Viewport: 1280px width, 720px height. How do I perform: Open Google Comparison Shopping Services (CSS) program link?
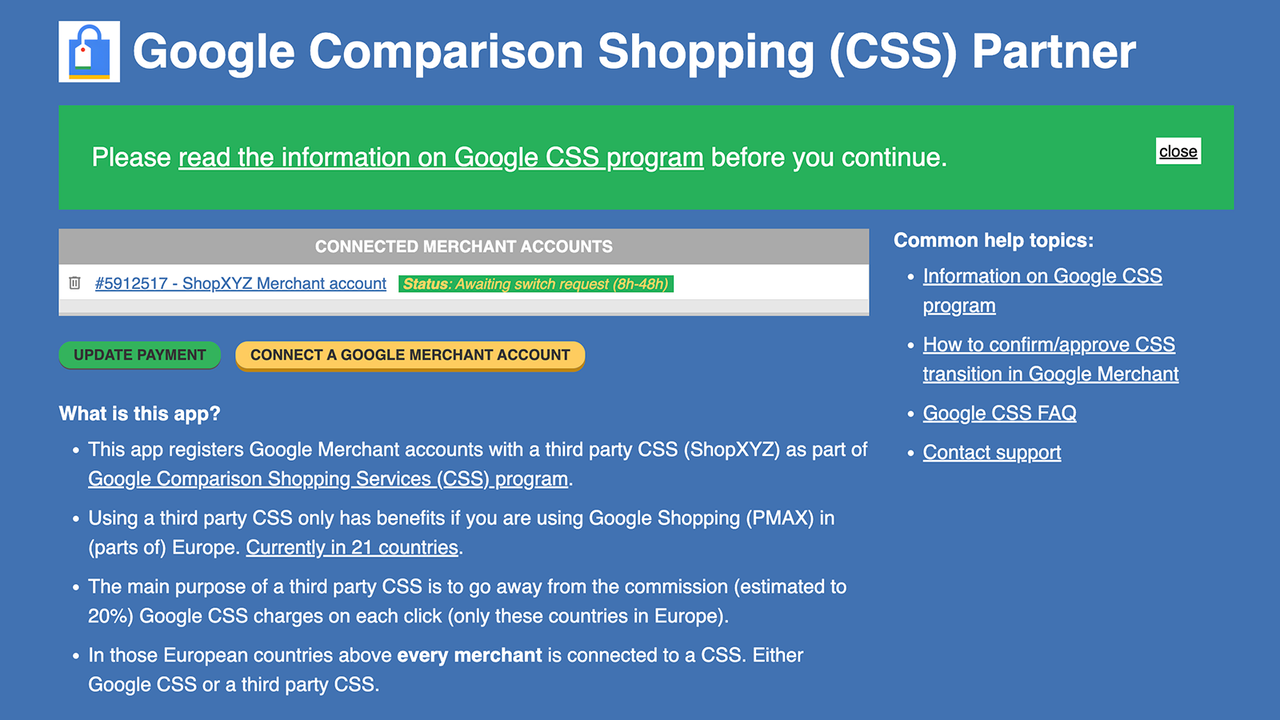tap(326, 478)
